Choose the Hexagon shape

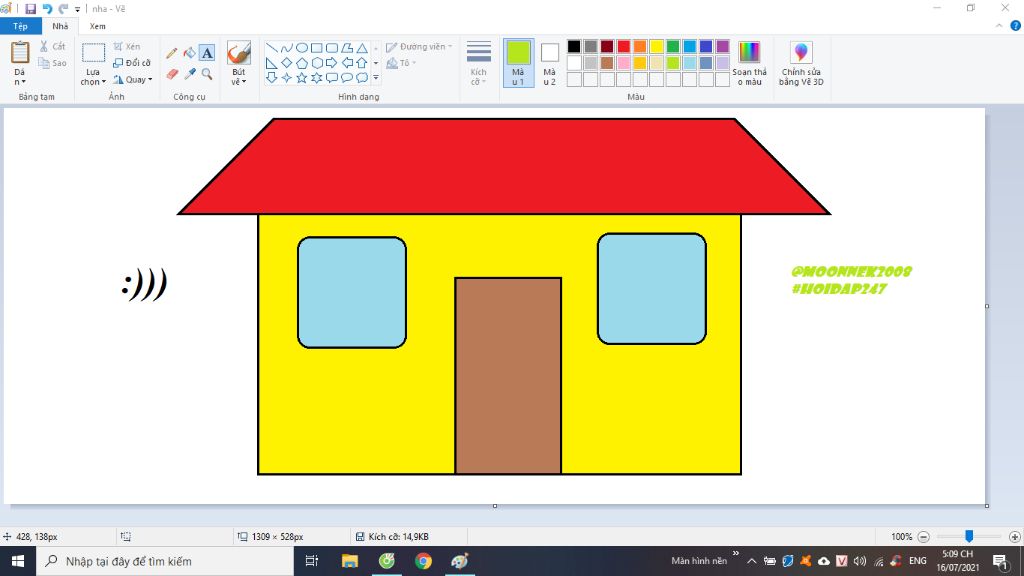click(317, 63)
